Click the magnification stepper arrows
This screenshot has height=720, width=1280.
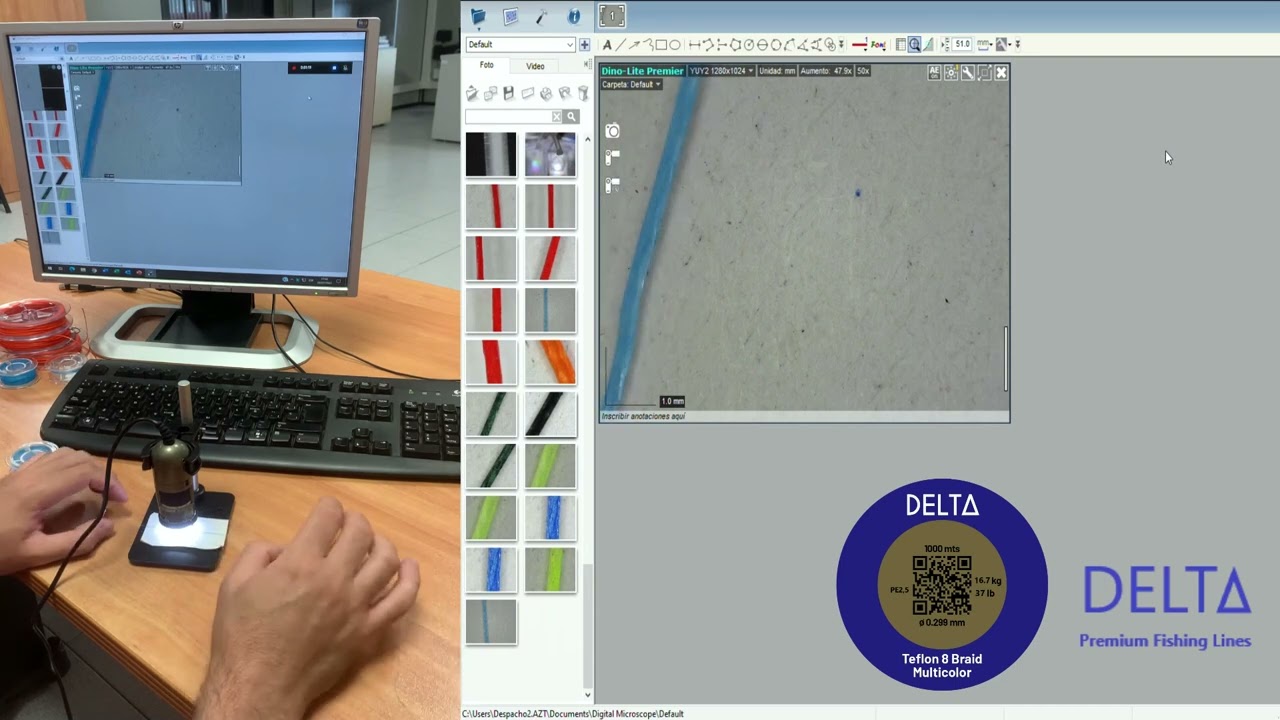(x=944, y=44)
